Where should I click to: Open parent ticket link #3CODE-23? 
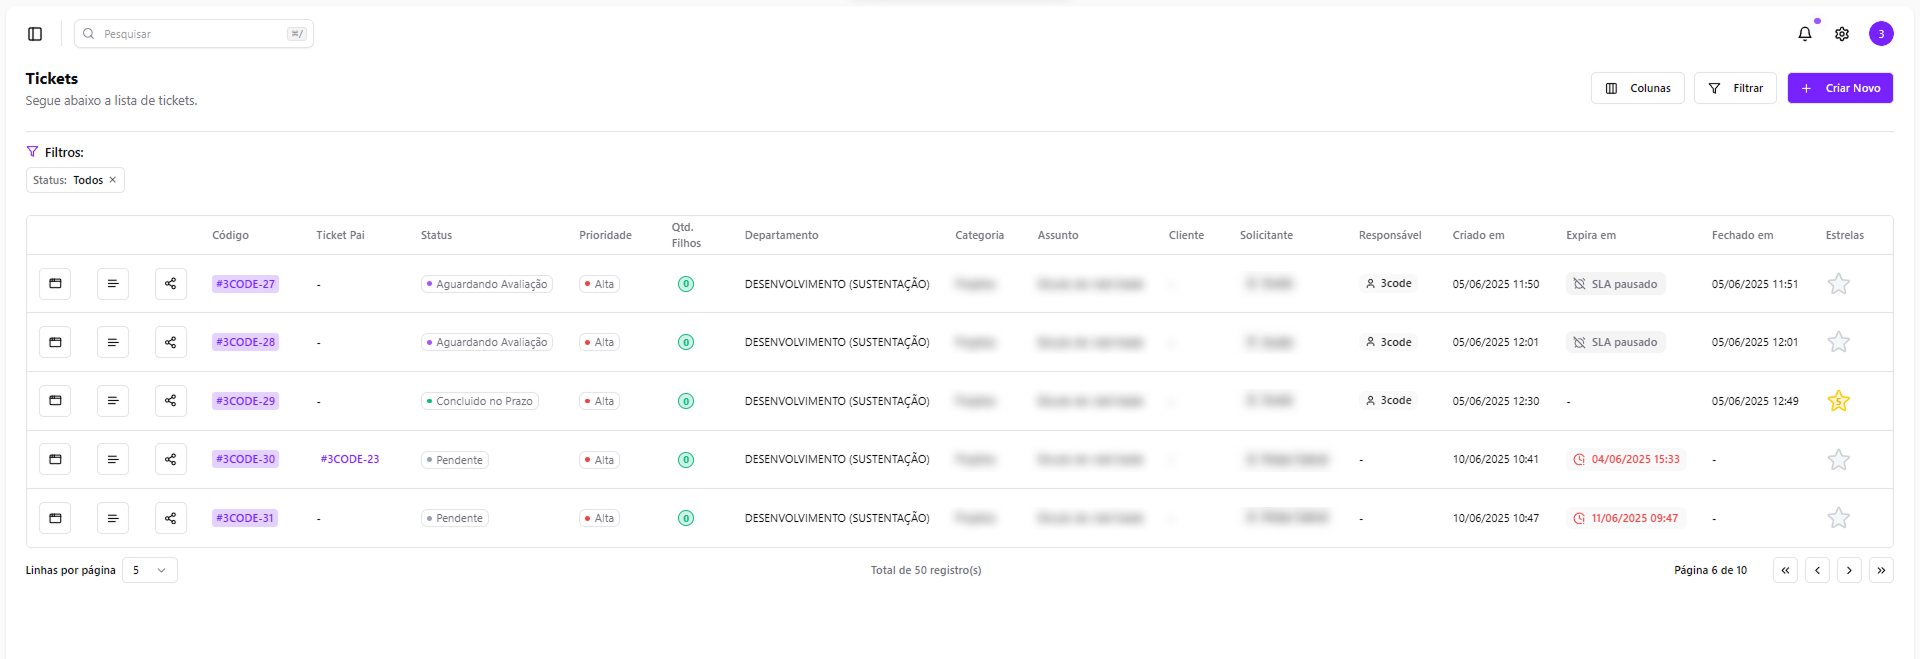(350, 460)
